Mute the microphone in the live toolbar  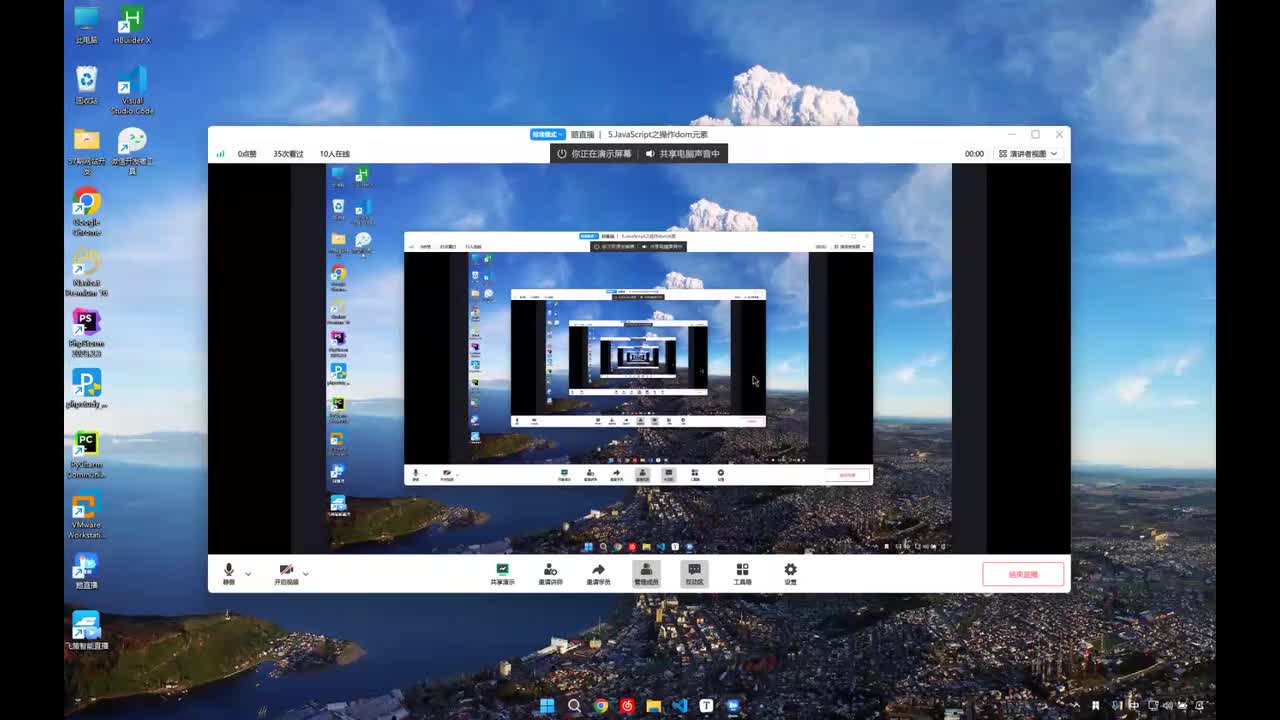pos(229,573)
